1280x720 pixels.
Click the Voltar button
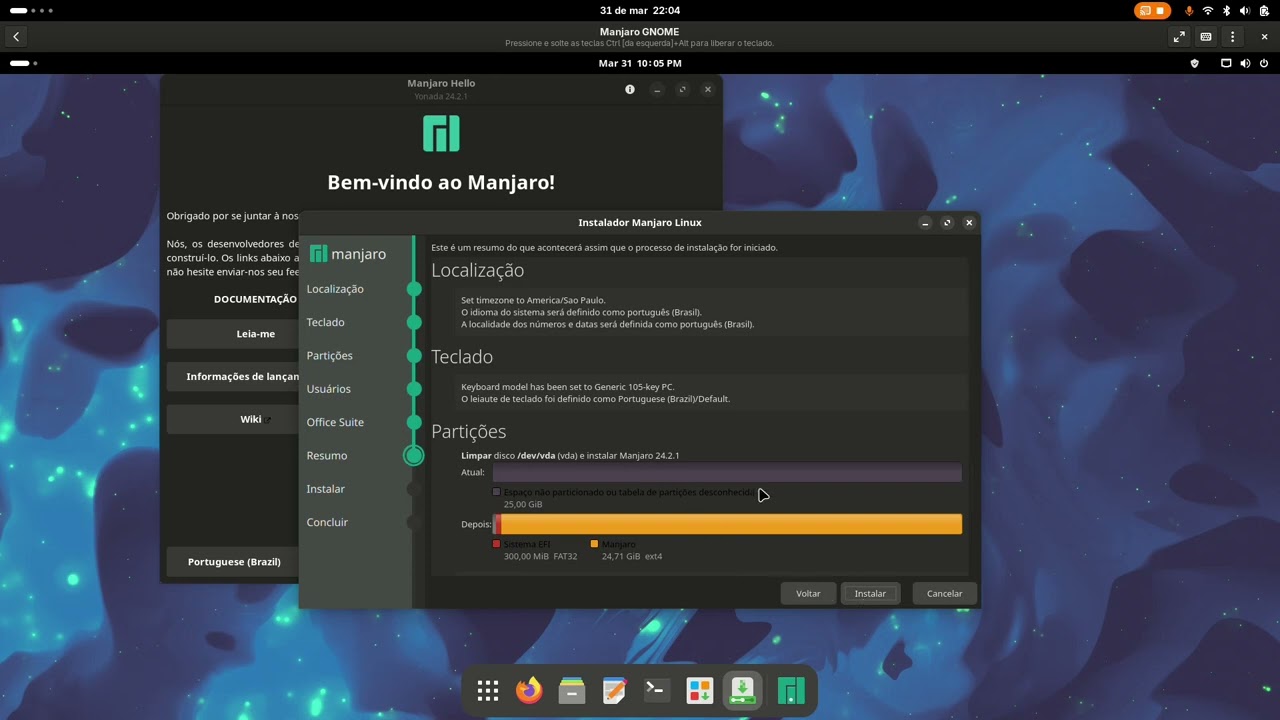click(x=808, y=593)
